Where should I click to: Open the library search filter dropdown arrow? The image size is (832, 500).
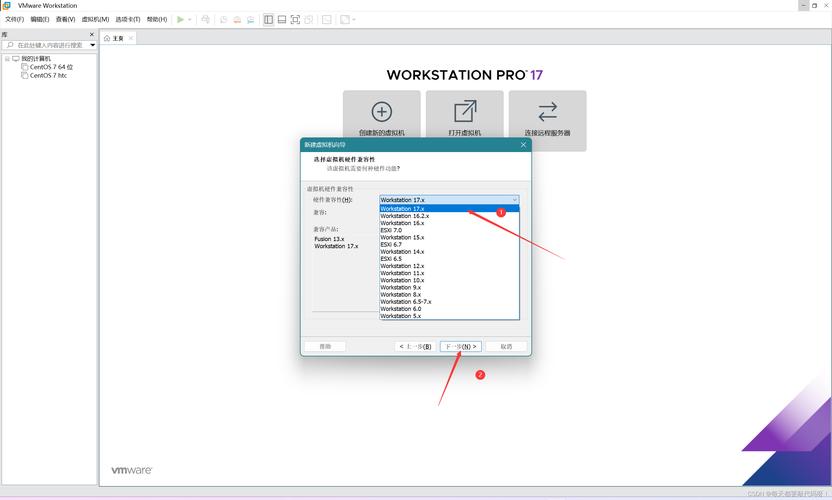point(92,45)
